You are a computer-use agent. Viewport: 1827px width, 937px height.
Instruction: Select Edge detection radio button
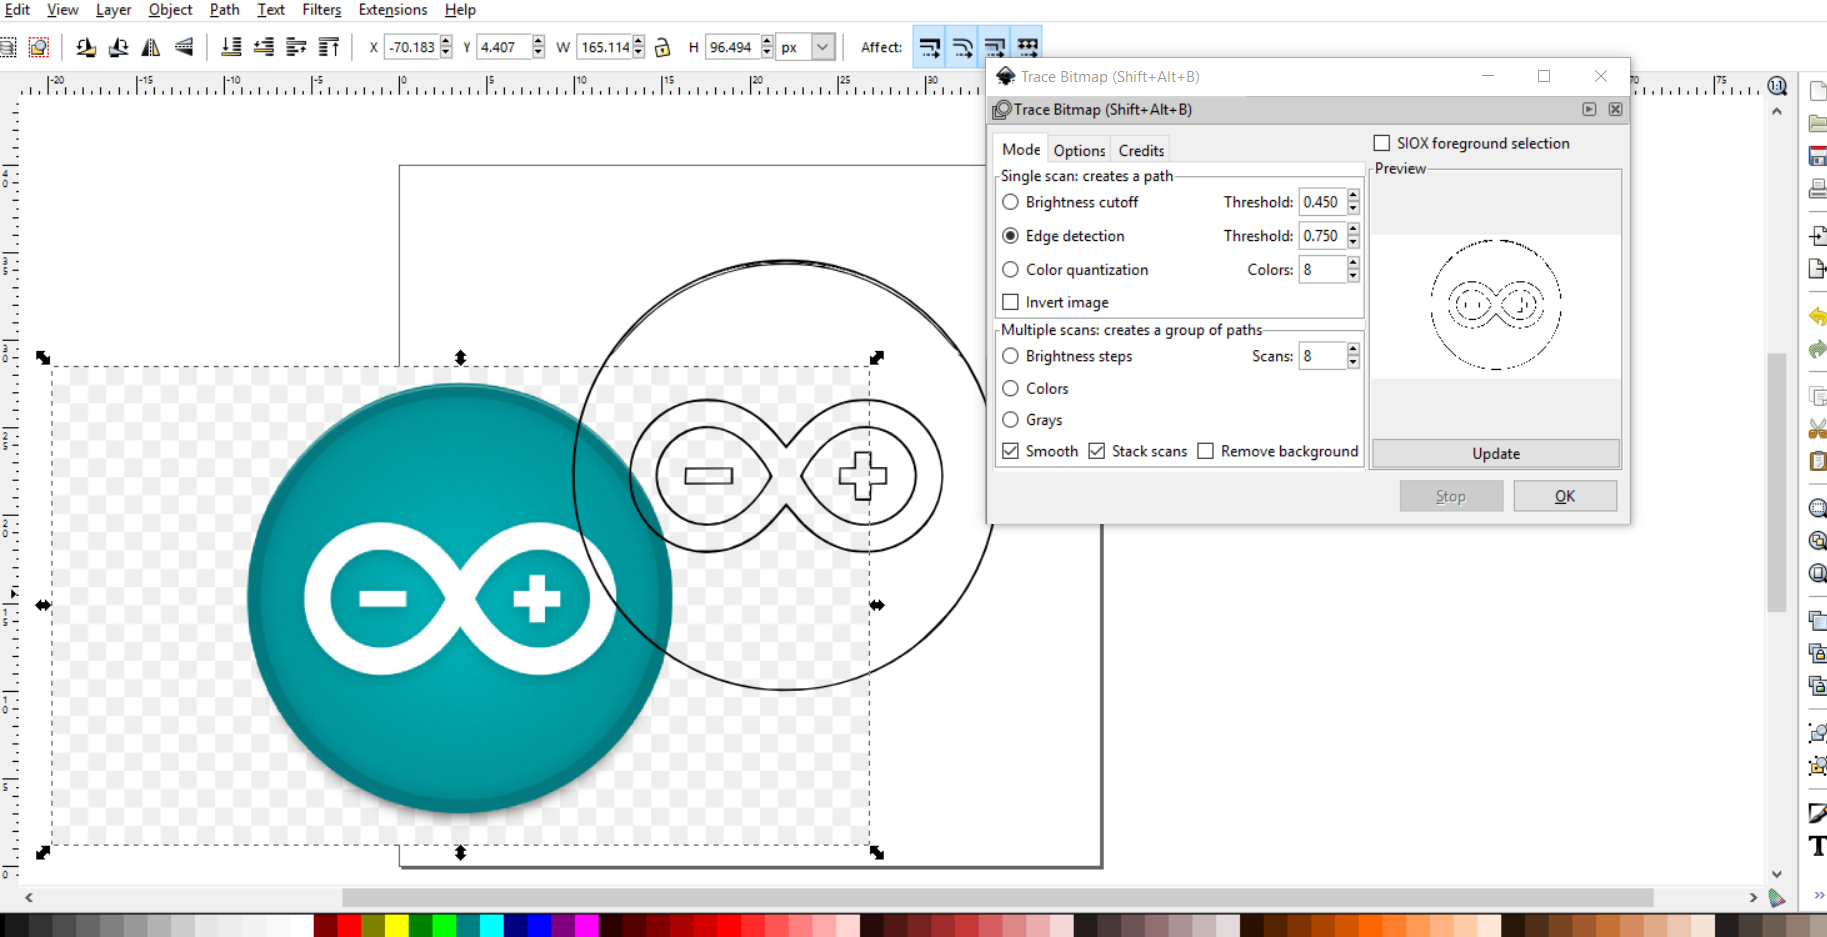[x=1011, y=236]
